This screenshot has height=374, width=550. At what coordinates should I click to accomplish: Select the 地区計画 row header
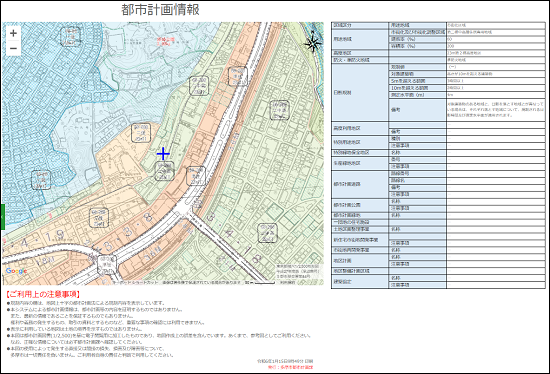point(360,261)
